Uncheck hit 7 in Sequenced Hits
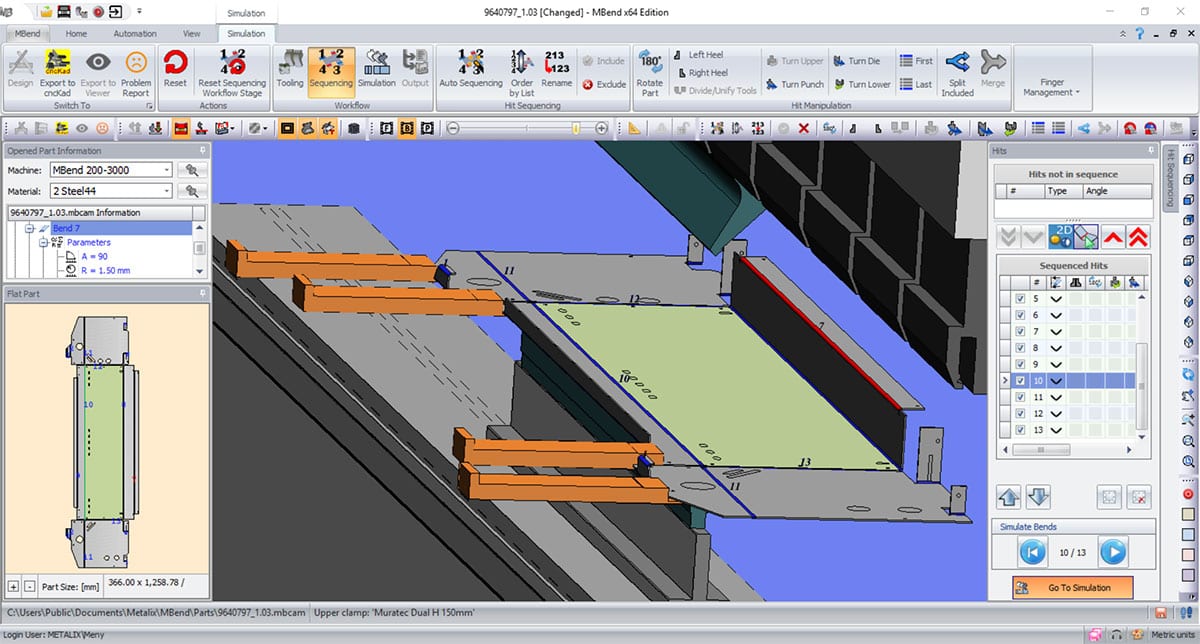The width and height of the screenshot is (1200, 644). (x=1019, y=331)
